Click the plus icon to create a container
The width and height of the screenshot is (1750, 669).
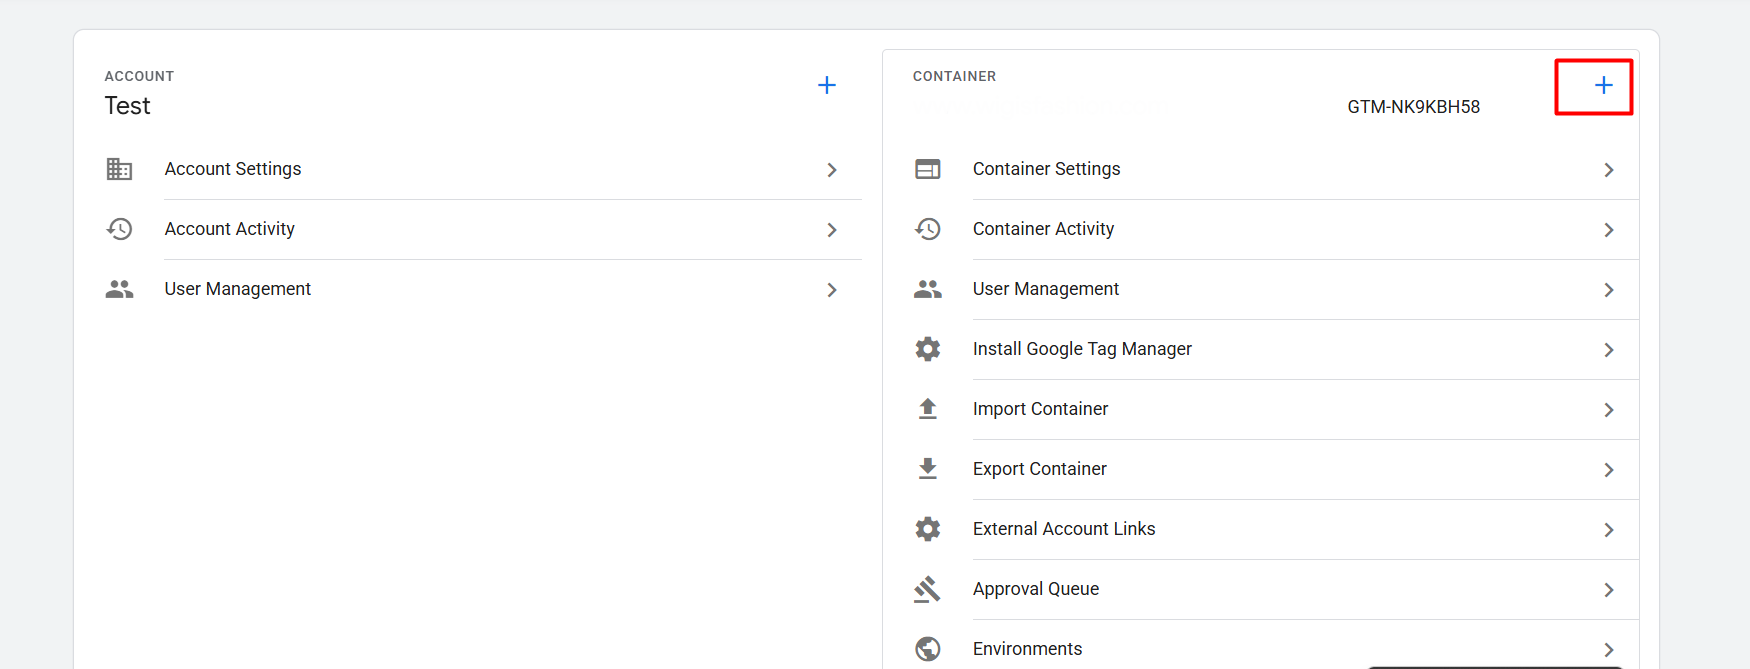pos(1603,85)
